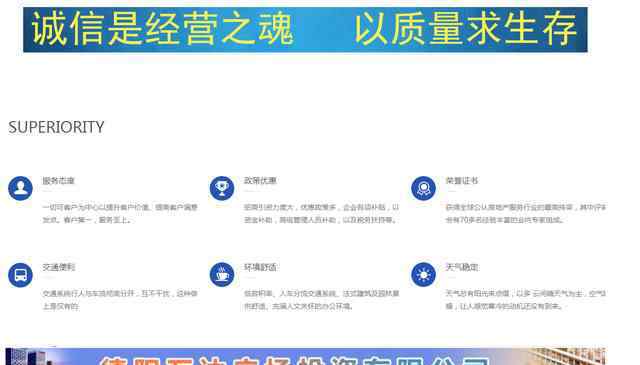Click the description text under 天气晴朗
Image resolution: width=640 pixels, height=365 pixels.
[526, 300]
